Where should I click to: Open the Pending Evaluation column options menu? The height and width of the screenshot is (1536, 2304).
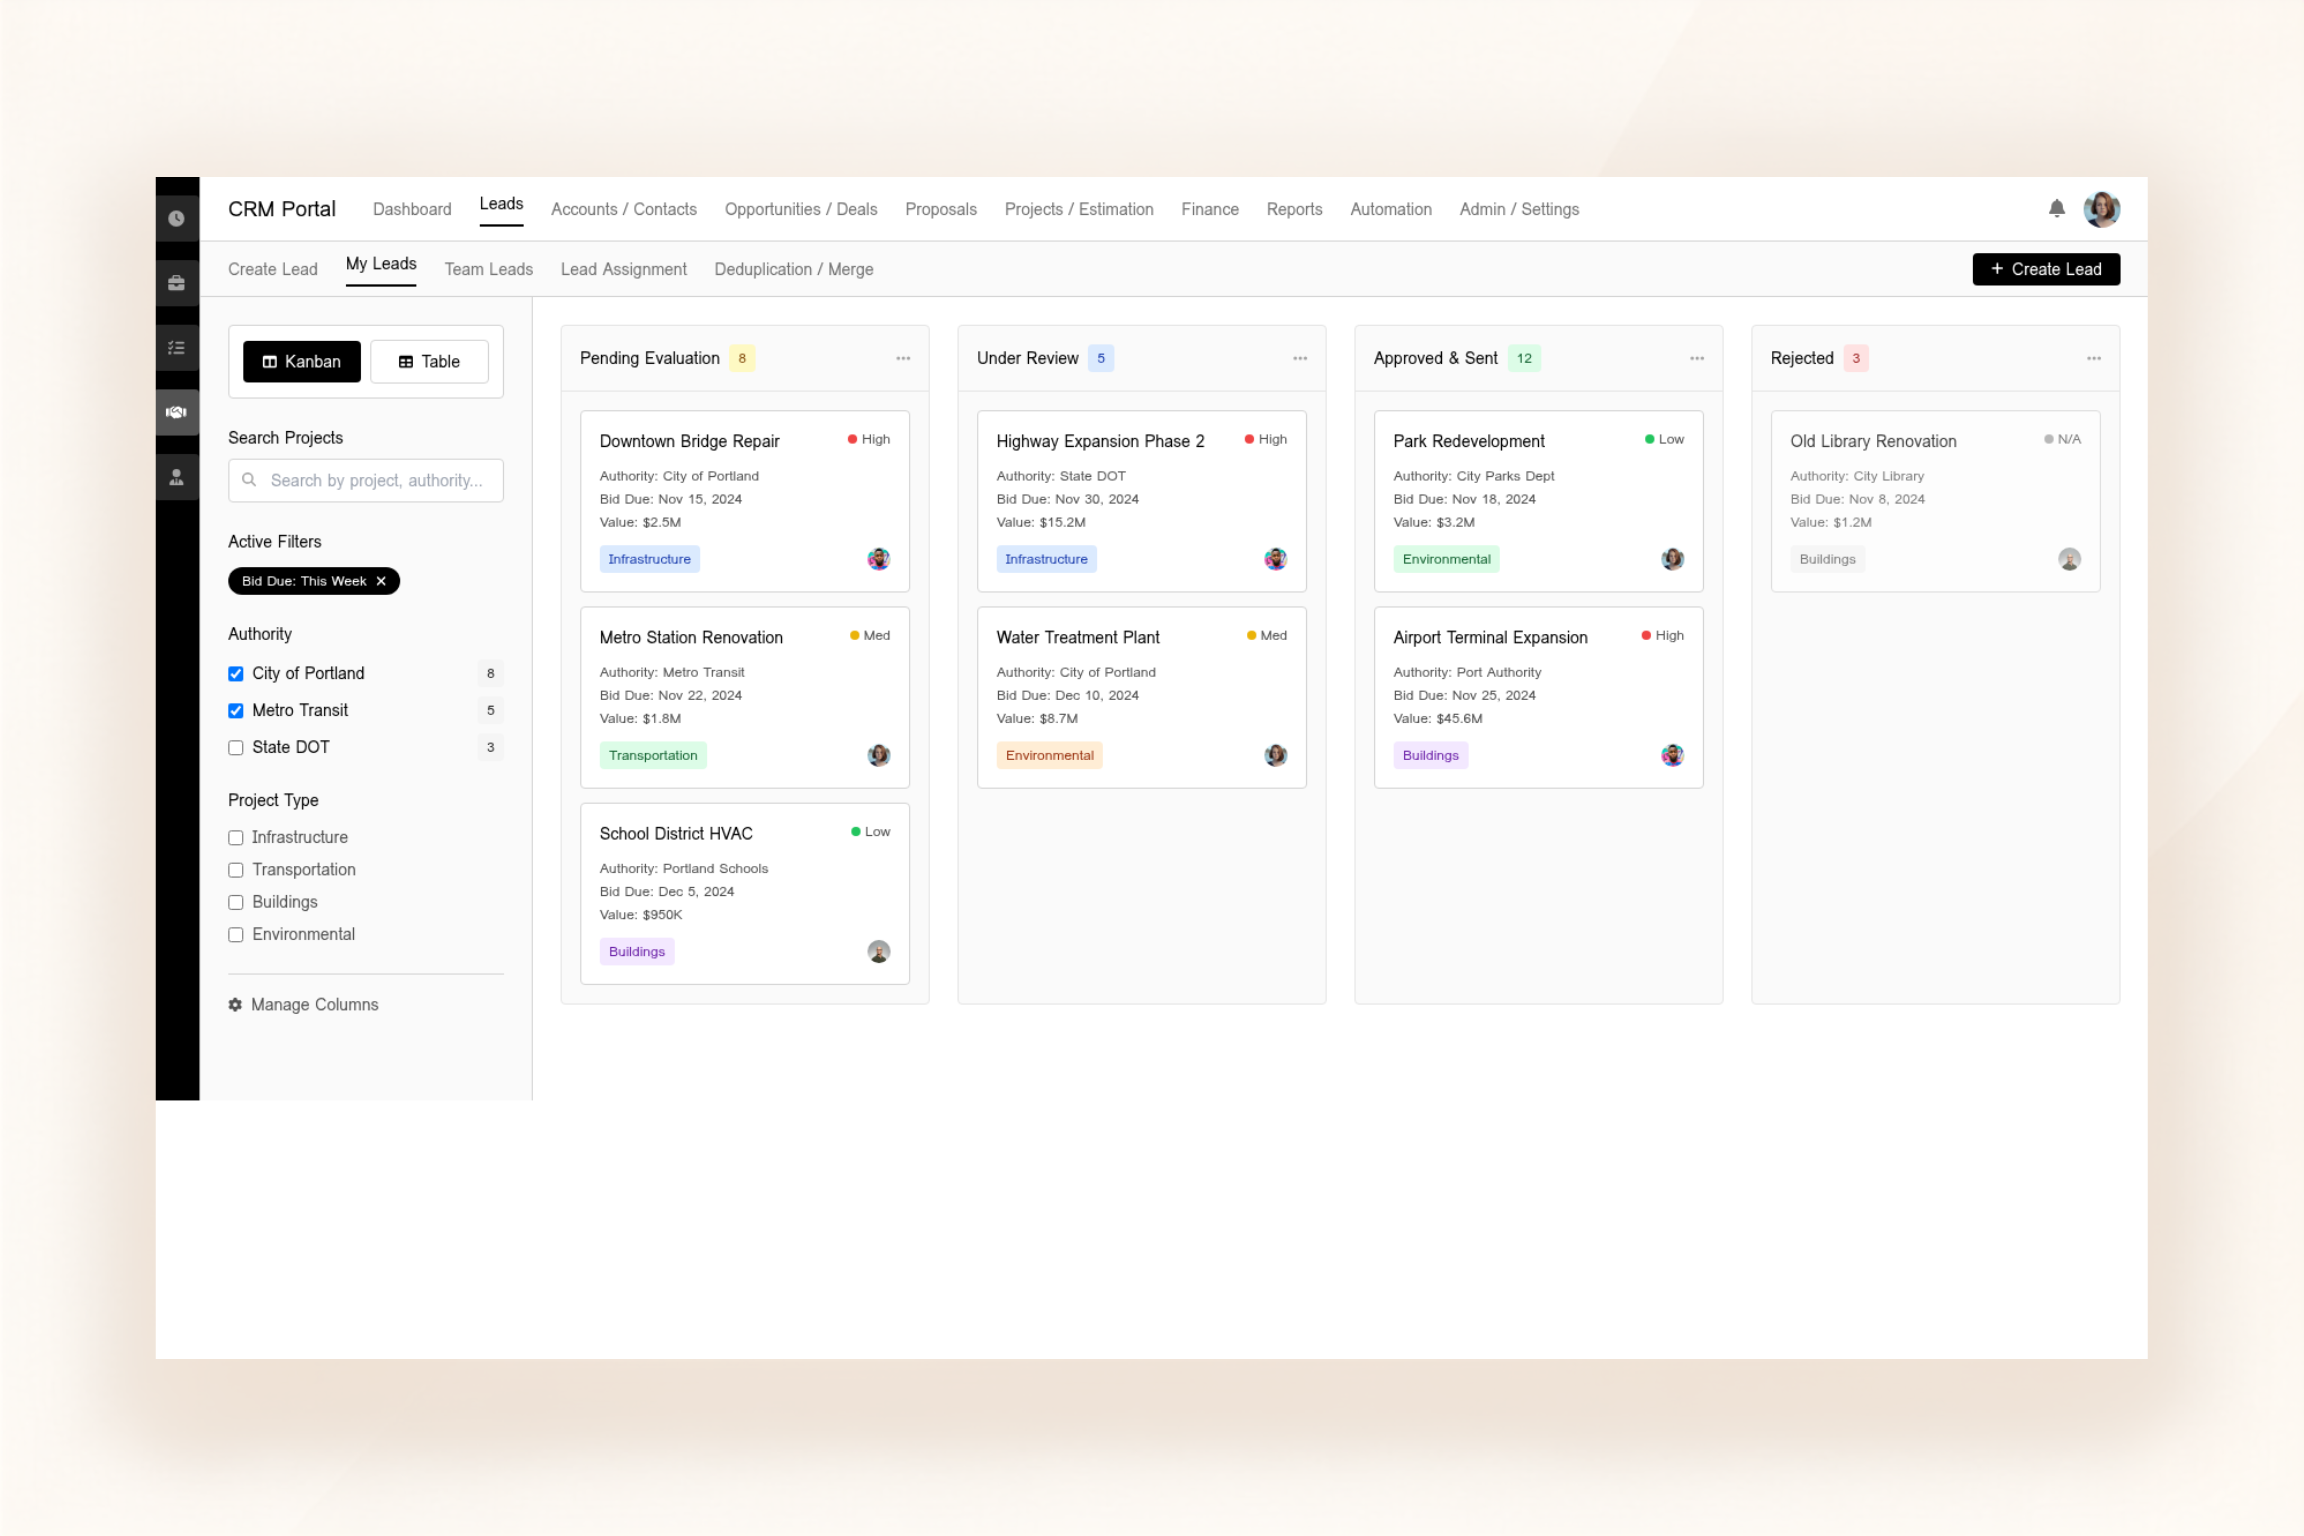pos(903,358)
